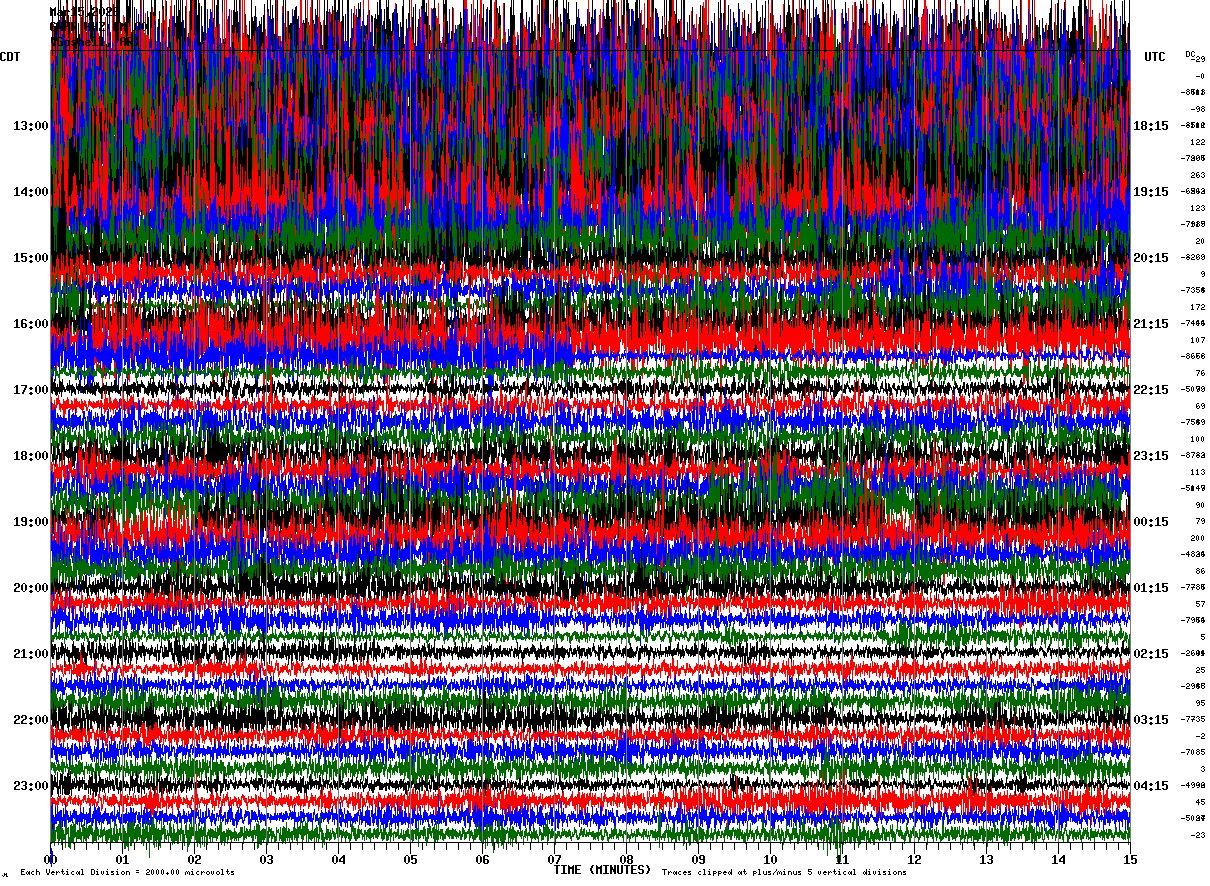Select the DC offset value 113

click(x=1197, y=472)
